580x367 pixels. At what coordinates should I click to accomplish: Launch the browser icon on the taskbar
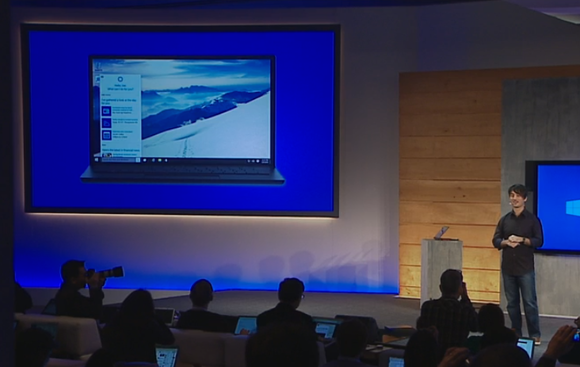[153, 160]
